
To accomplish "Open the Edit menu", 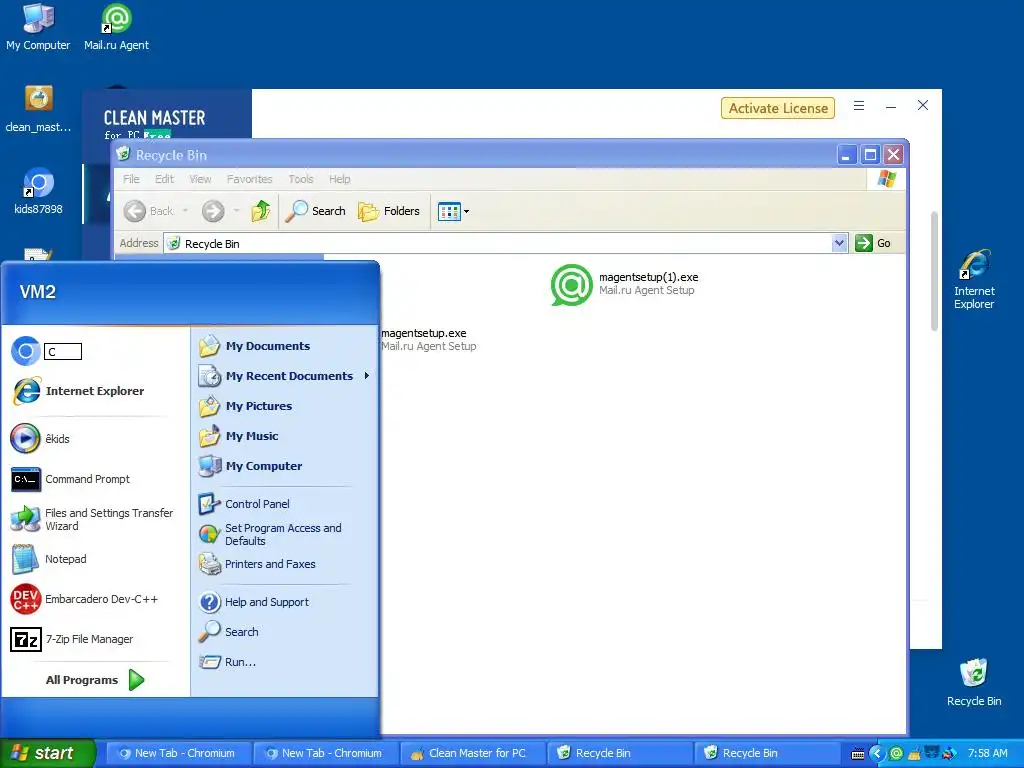I will coord(164,179).
